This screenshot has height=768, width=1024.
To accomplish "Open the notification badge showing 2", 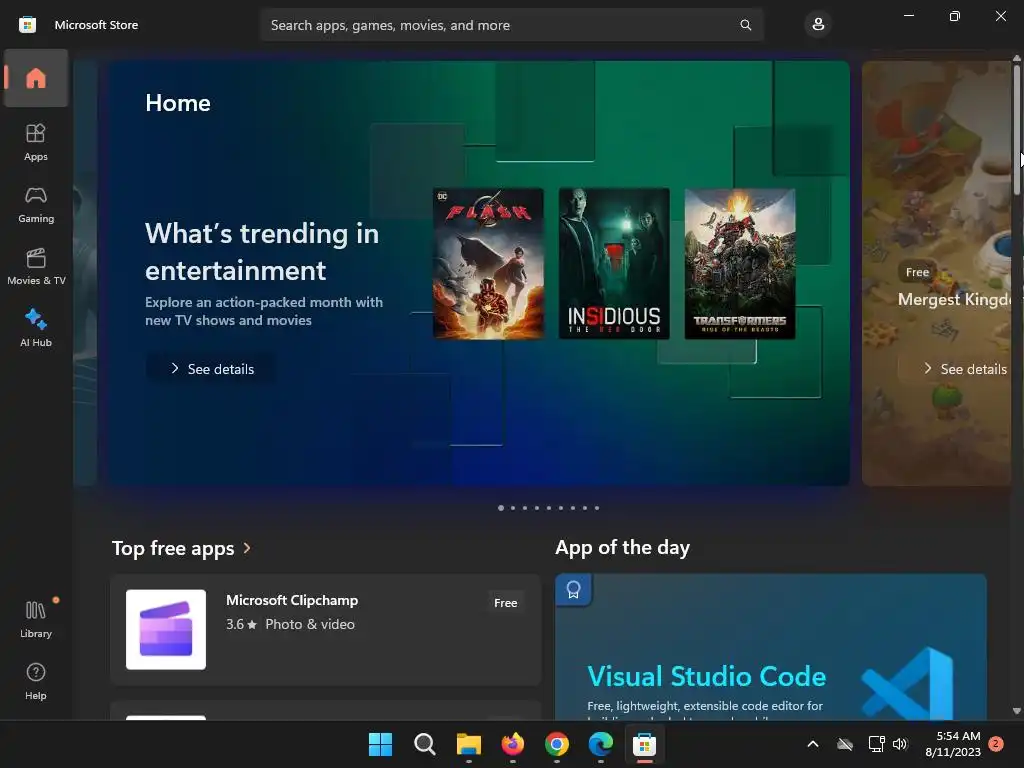I will pyautogui.click(x=996, y=744).
